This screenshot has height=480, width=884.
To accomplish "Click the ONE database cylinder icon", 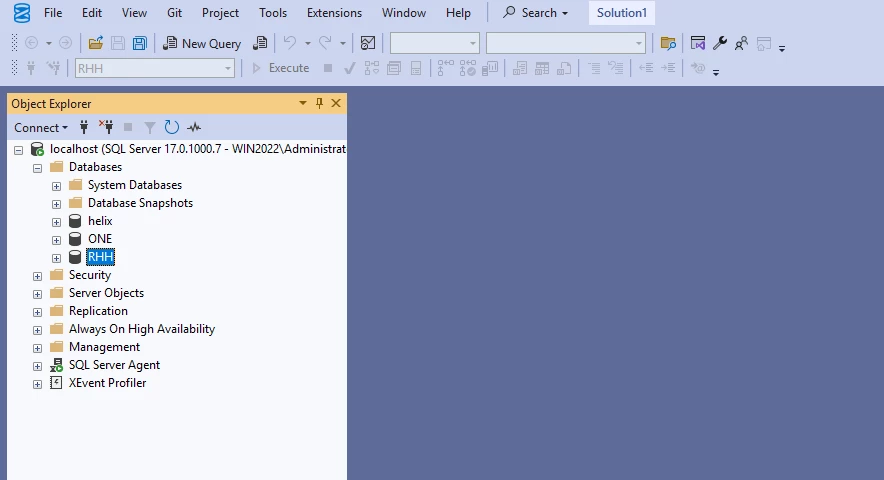I will click(x=75, y=239).
